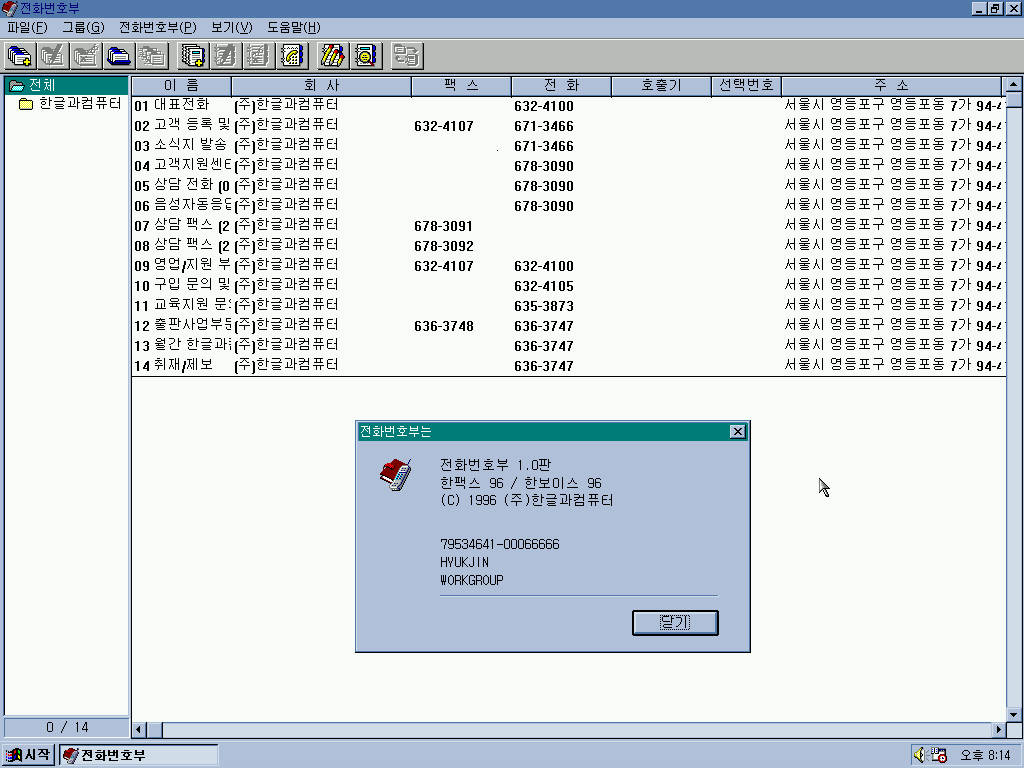Click the 전화번호부 taskbar button
The height and width of the screenshot is (768, 1024).
[x=139, y=756]
